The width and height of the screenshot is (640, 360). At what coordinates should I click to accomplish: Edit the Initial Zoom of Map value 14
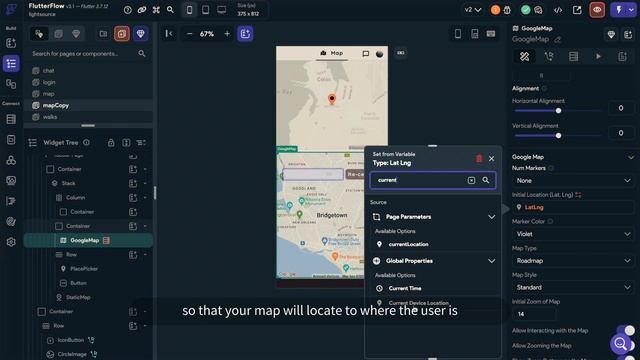tap(533, 314)
